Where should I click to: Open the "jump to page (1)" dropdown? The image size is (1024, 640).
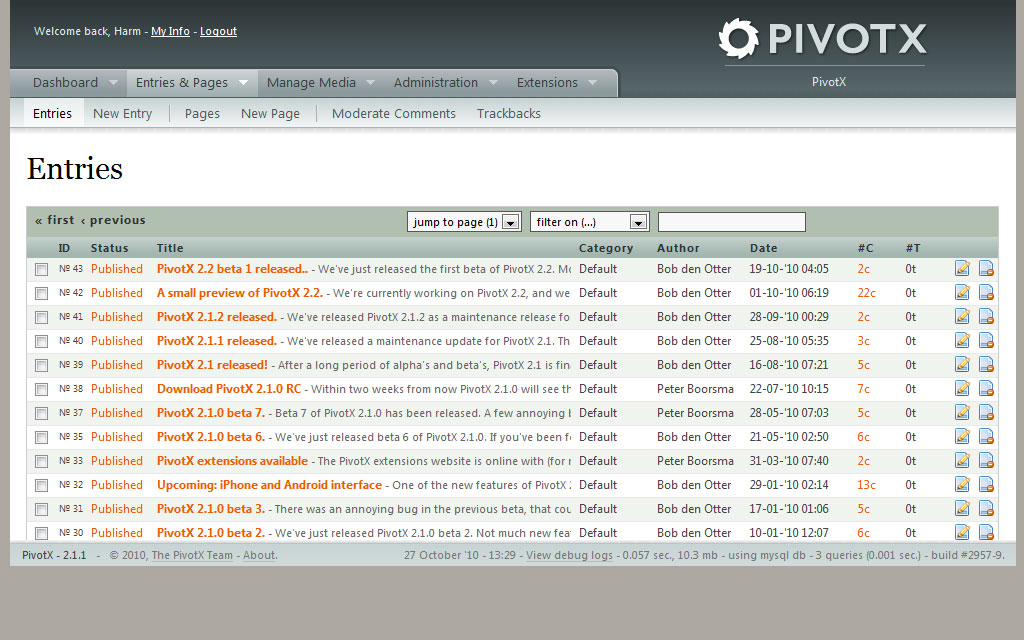(463, 221)
